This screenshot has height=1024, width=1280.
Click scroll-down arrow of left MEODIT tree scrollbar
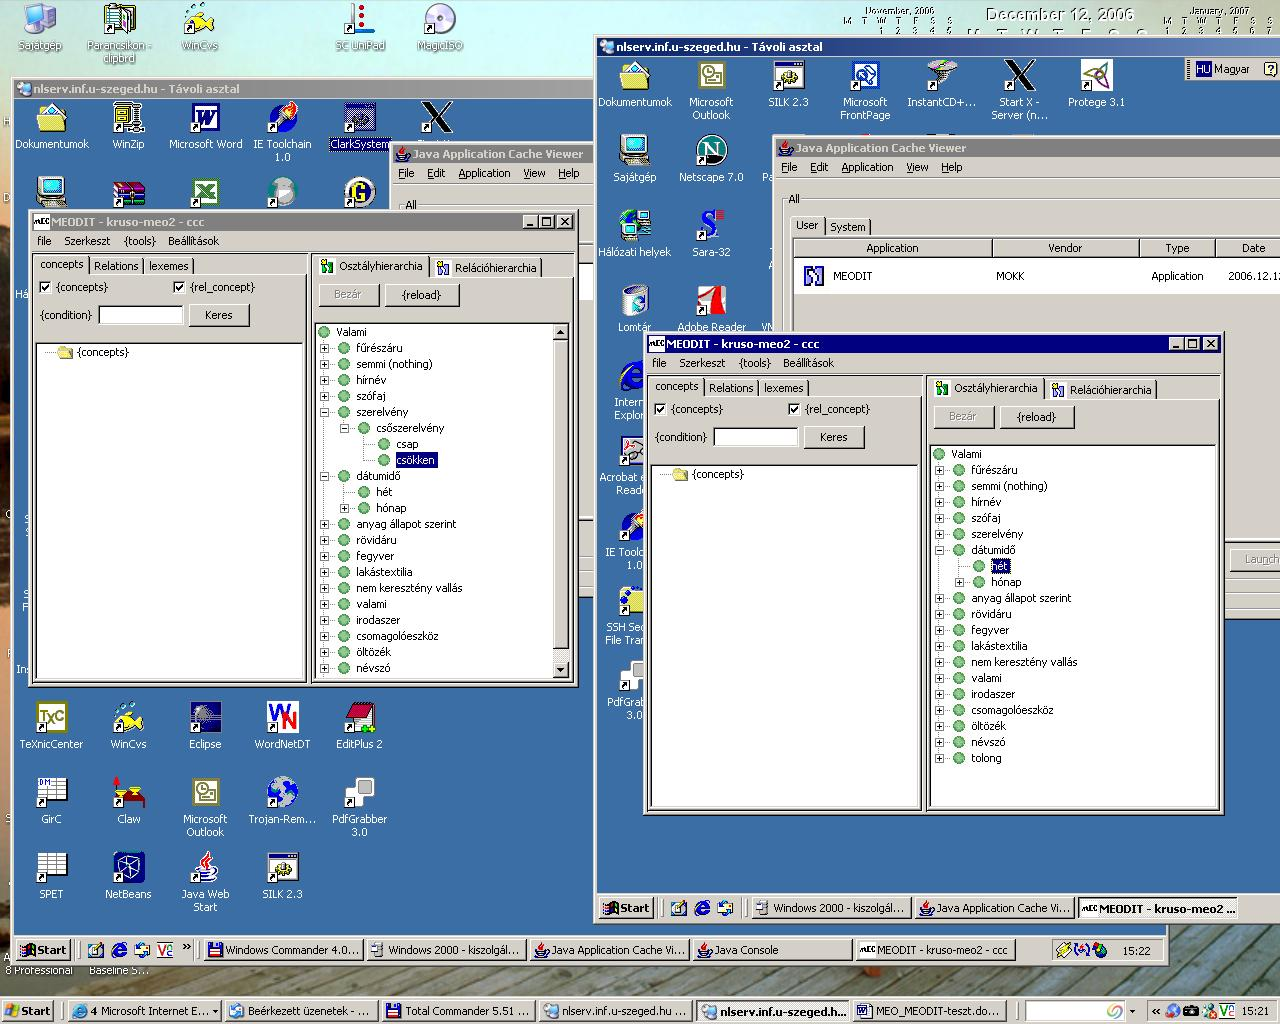(560, 670)
